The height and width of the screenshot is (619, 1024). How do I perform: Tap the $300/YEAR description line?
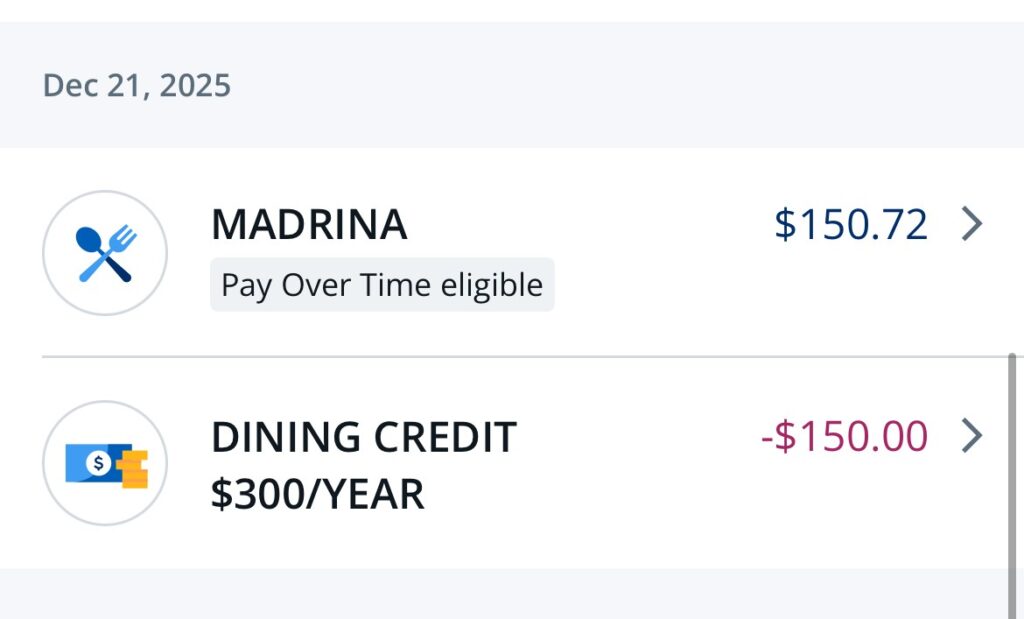point(317,494)
